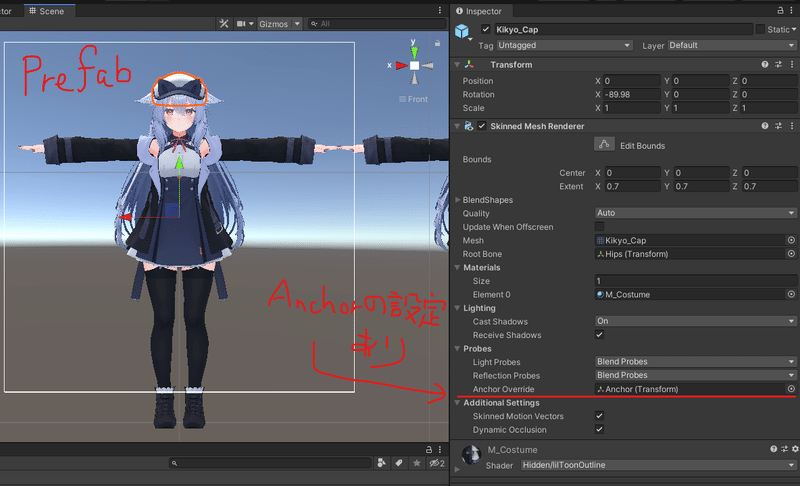The width and height of the screenshot is (800, 486).
Task: Open the Tag dropdown showing Untagged
Action: click(x=565, y=45)
